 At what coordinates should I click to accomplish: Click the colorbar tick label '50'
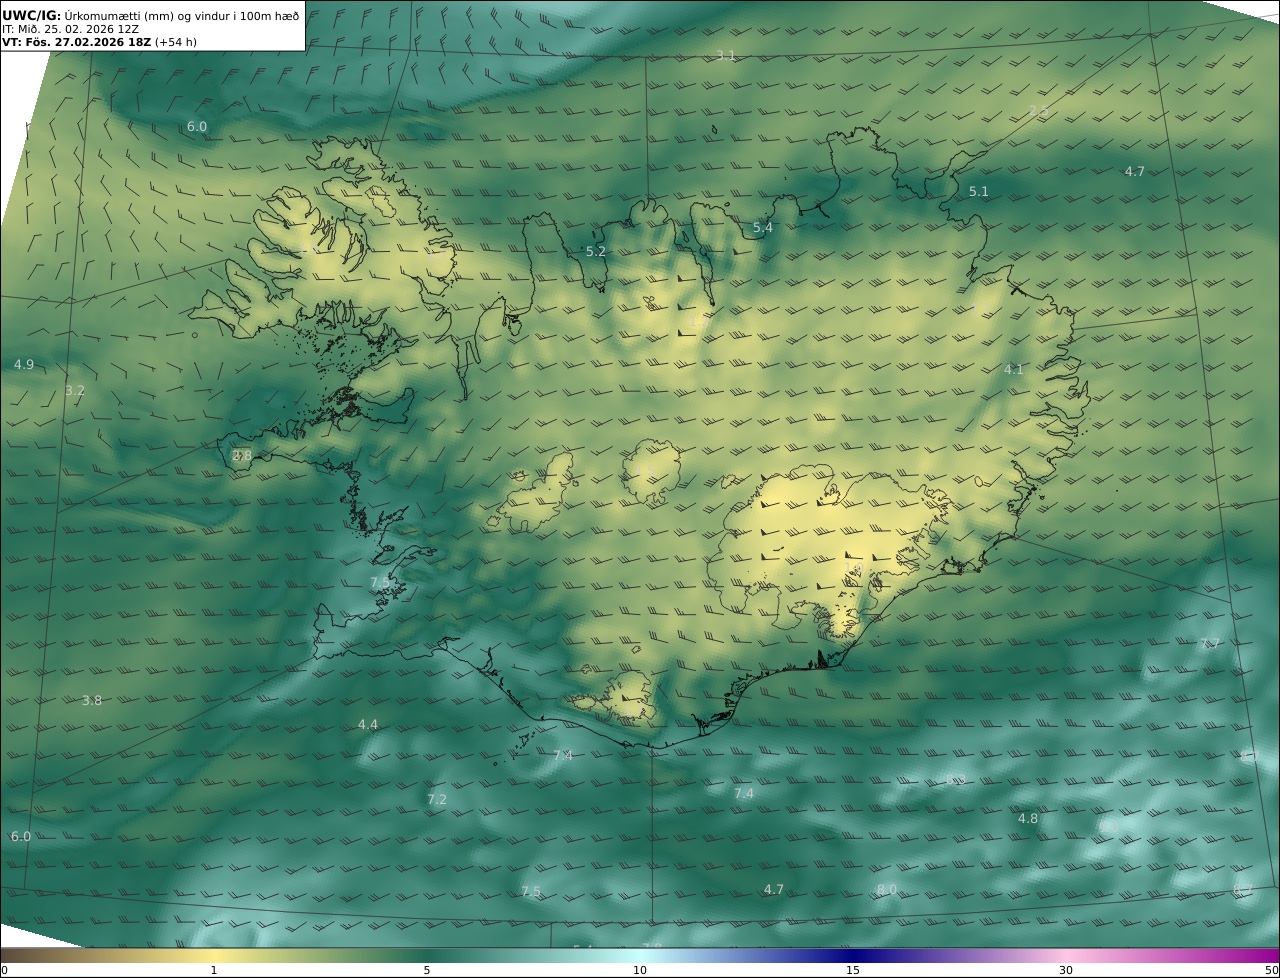coord(1272,970)
